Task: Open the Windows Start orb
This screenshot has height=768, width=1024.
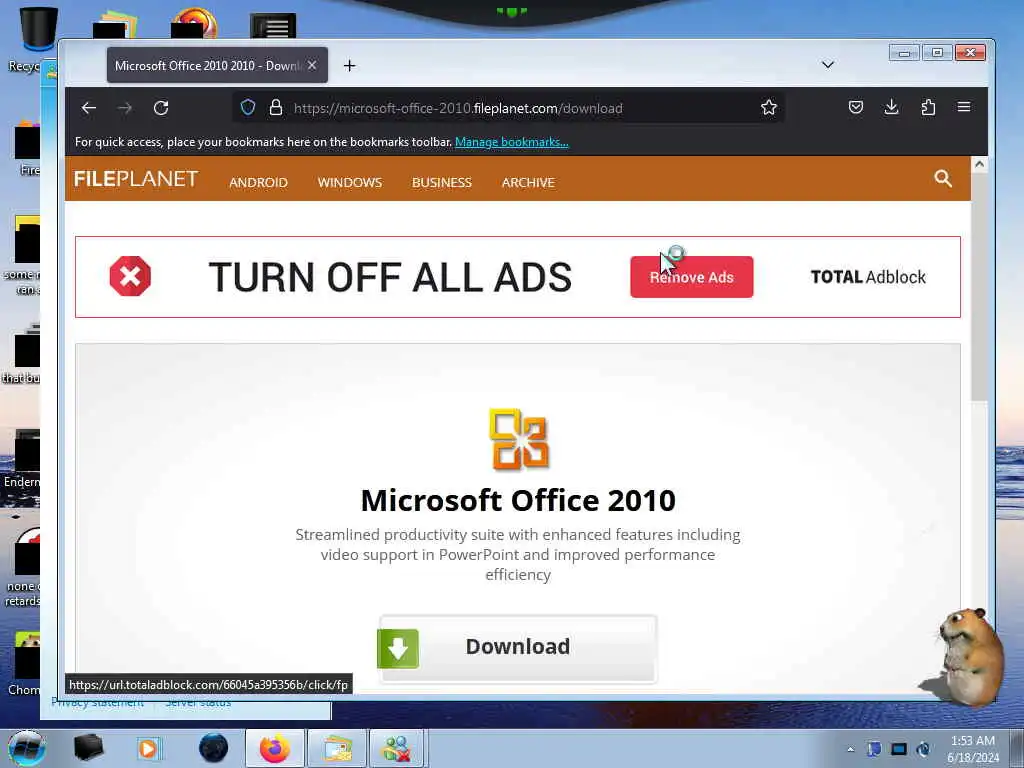Action: 26,748
